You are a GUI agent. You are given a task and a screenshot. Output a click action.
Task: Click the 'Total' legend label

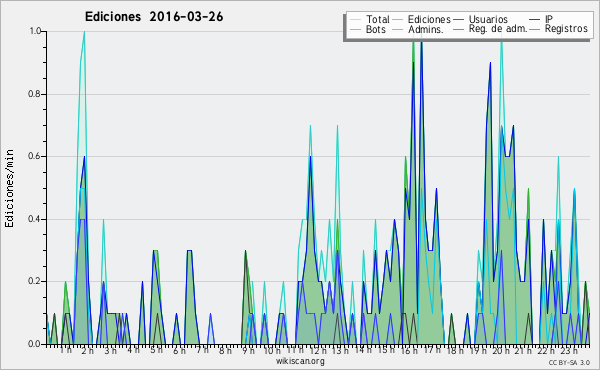(x=377, y=19)
